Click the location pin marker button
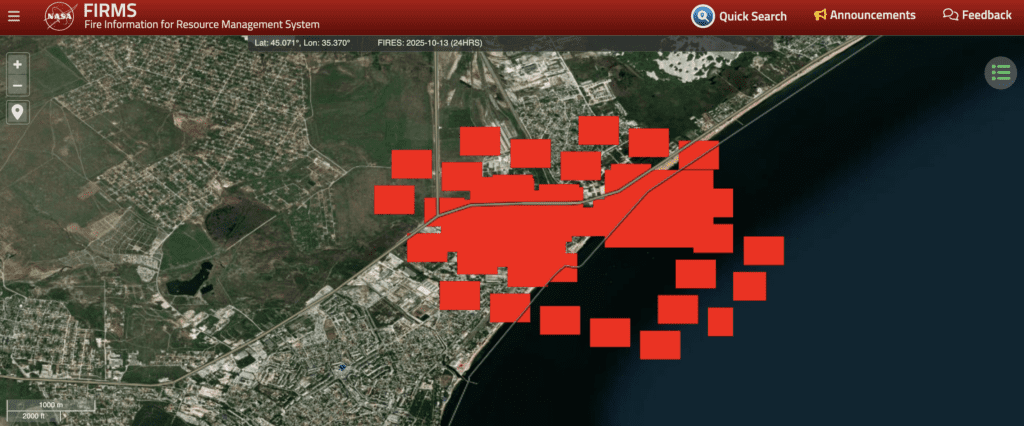This screenshot has height=426, width=1024. point(17,111)
